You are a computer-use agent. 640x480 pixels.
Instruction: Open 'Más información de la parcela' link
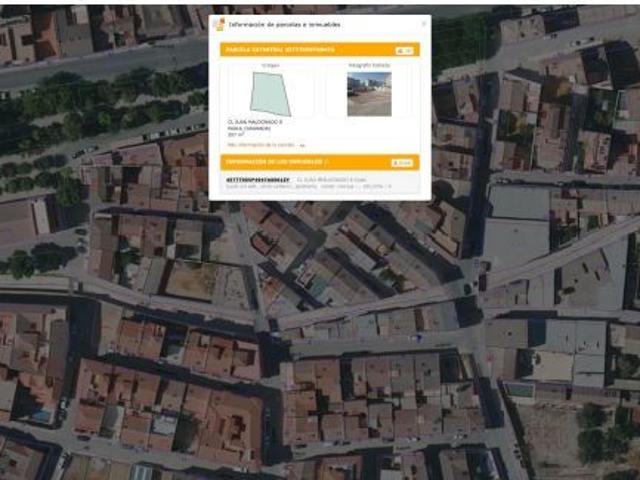[260, 145]
